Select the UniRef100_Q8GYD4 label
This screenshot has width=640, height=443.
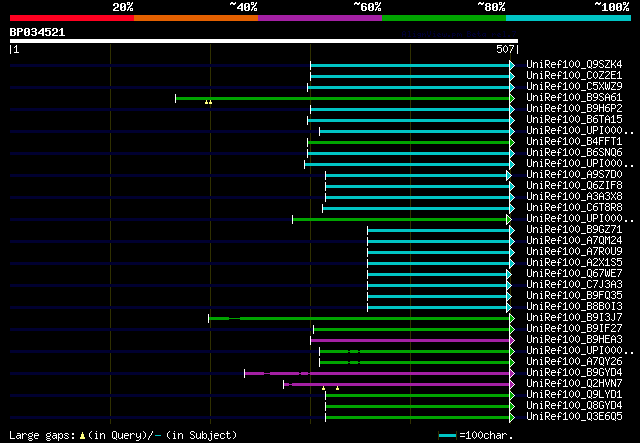[x=574, y=406]
